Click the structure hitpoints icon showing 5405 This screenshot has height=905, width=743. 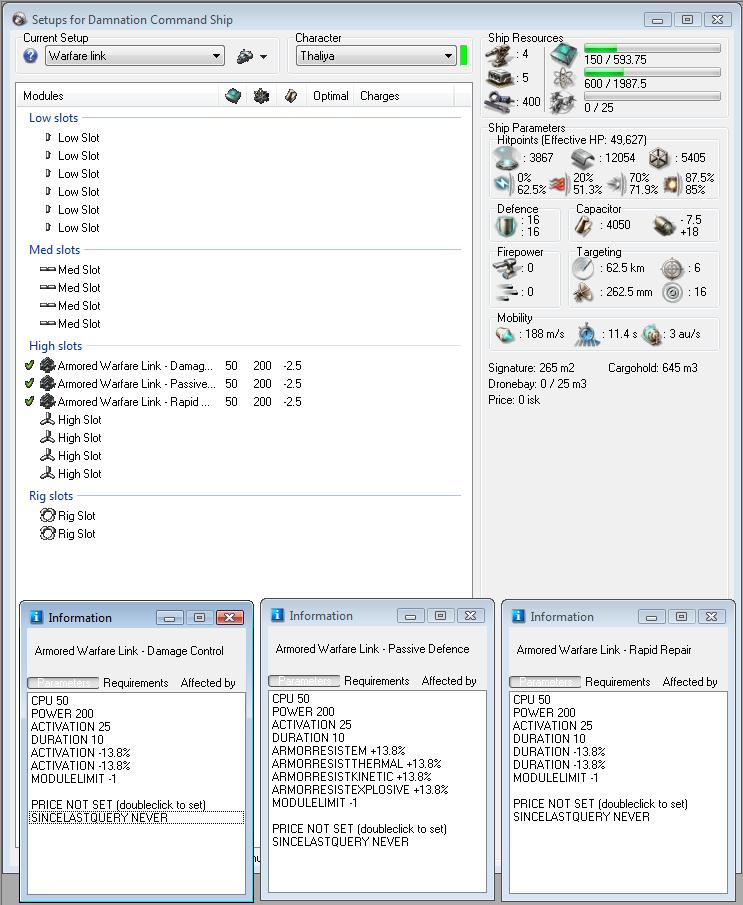[659, 158]
